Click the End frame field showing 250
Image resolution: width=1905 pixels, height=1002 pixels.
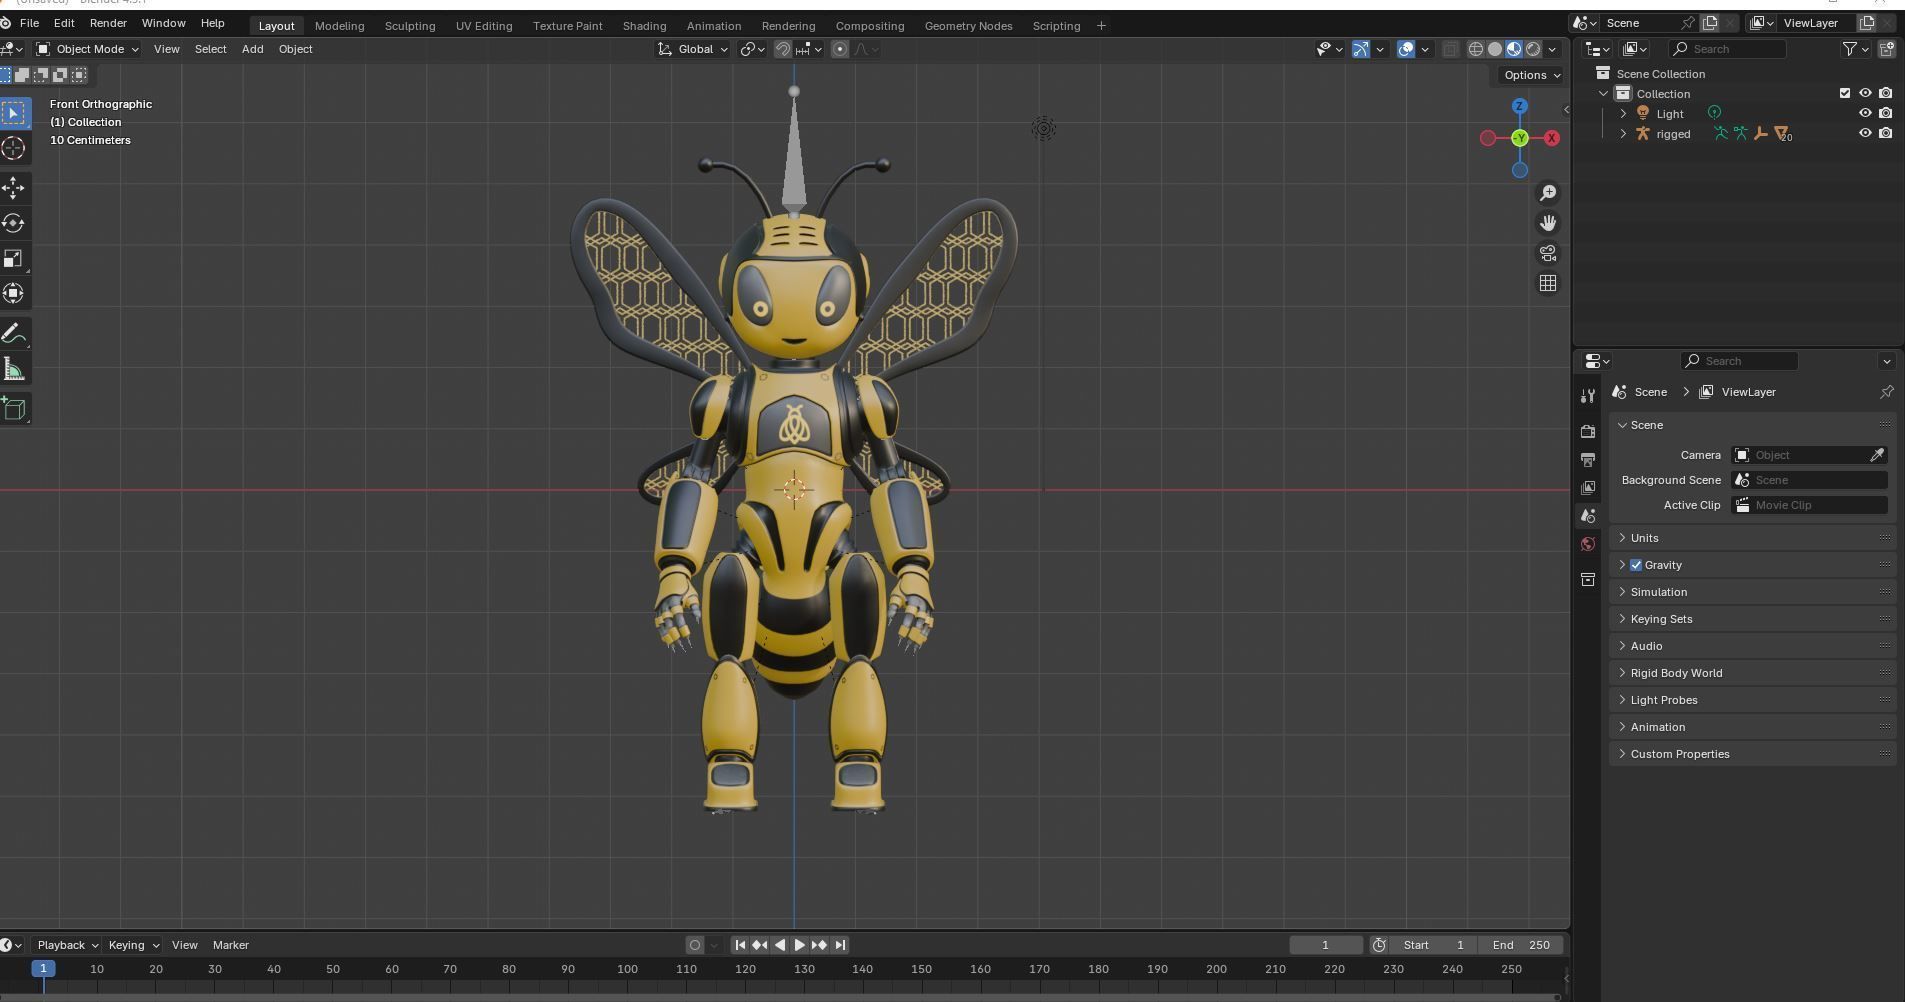tap(1521, 945)
